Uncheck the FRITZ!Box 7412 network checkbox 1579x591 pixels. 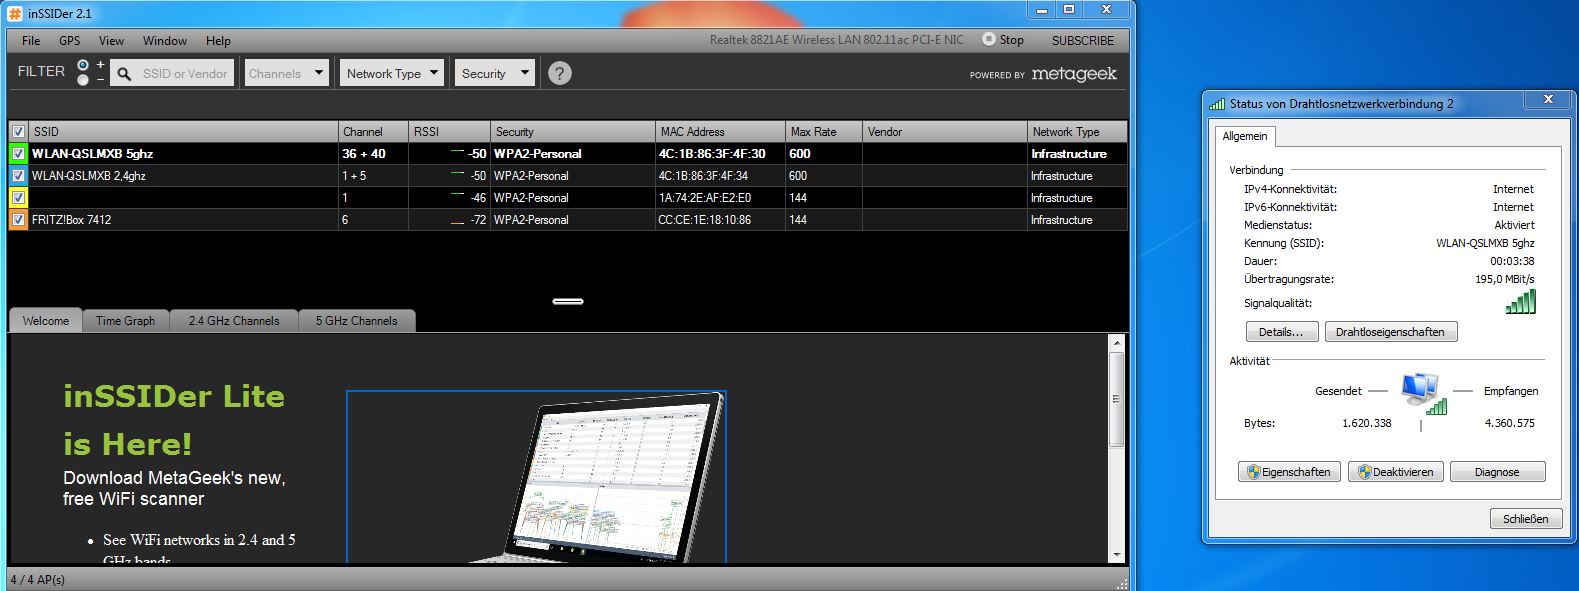18,220
